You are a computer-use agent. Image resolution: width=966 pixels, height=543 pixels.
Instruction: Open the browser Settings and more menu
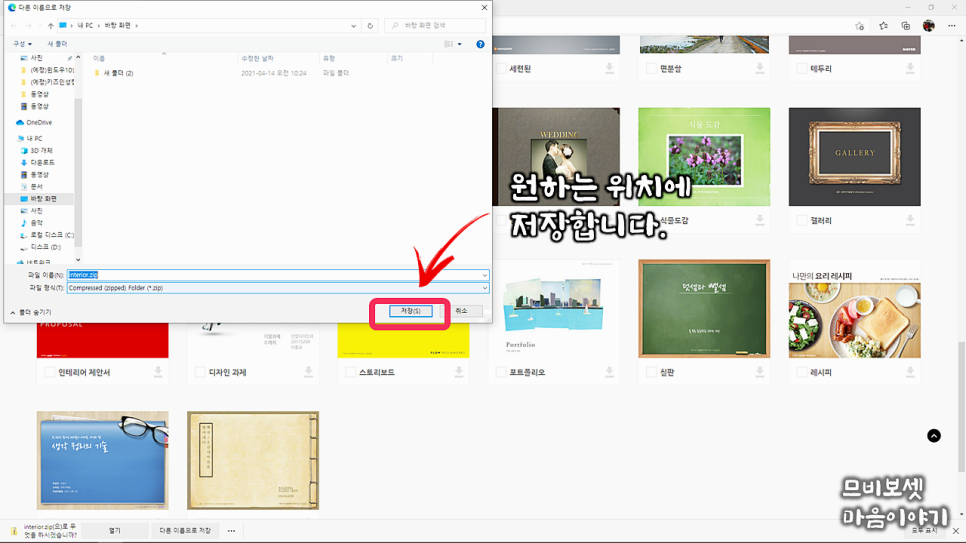pyautogui.click(x=952, y=26)
